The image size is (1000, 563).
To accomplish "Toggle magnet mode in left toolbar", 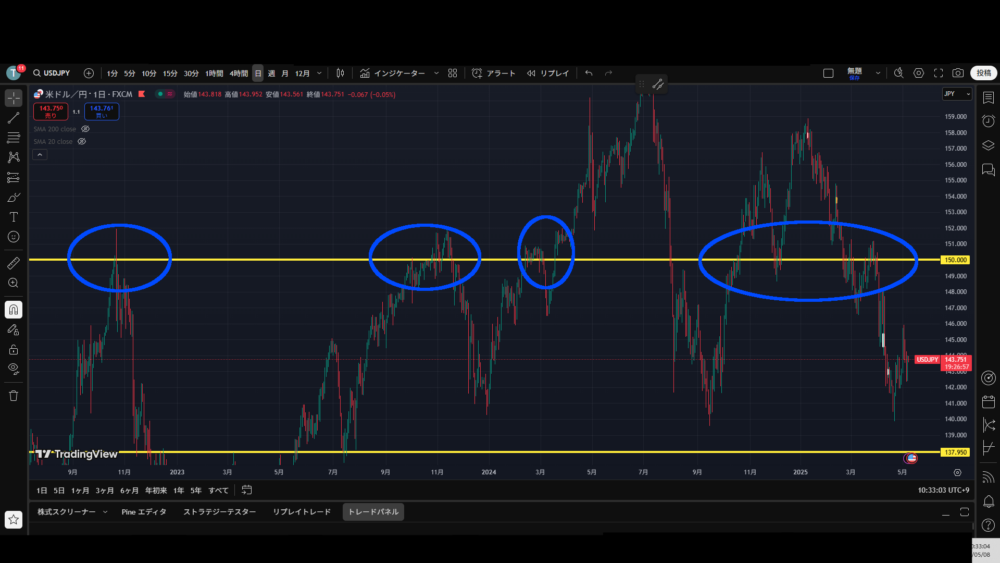I will point(13,309).
